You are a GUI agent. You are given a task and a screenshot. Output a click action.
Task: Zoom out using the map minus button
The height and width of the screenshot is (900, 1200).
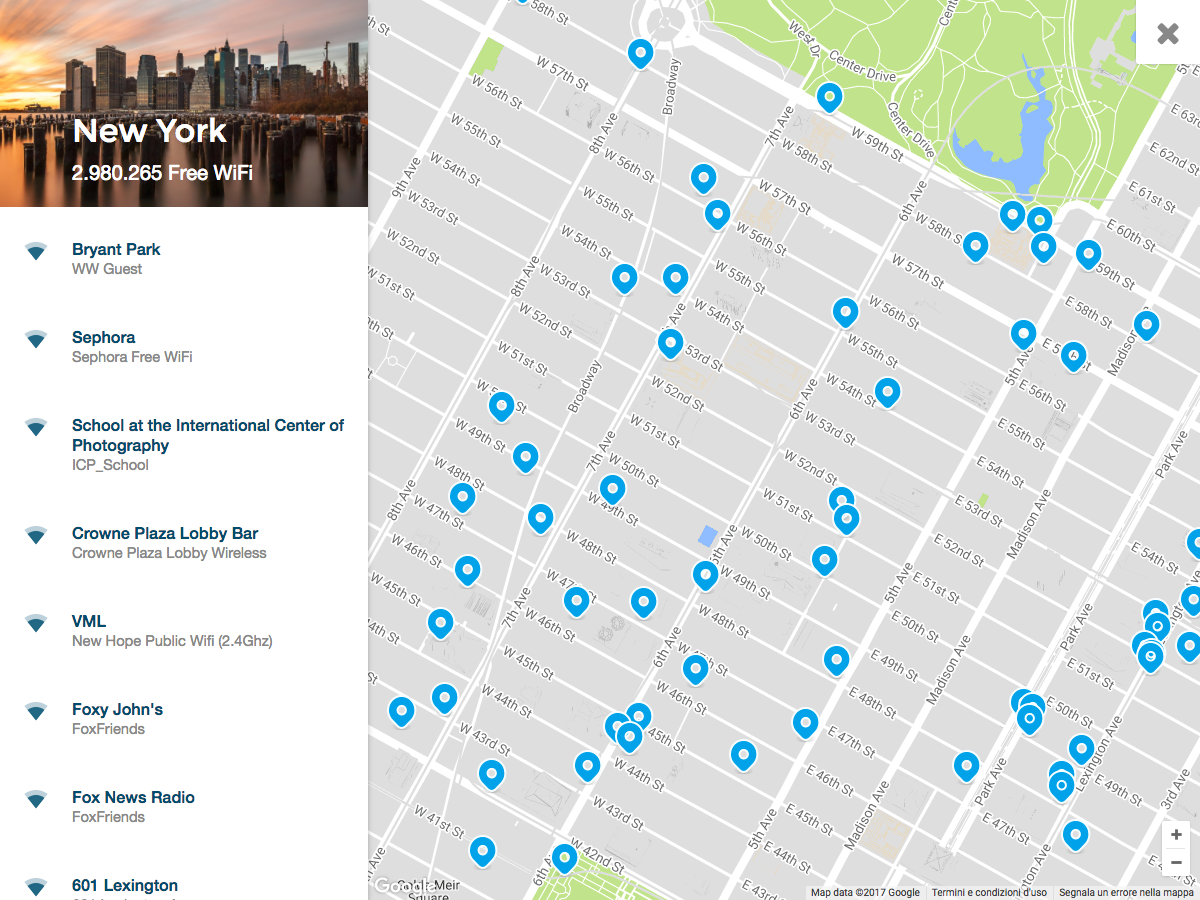click(x=1176, y=862)
